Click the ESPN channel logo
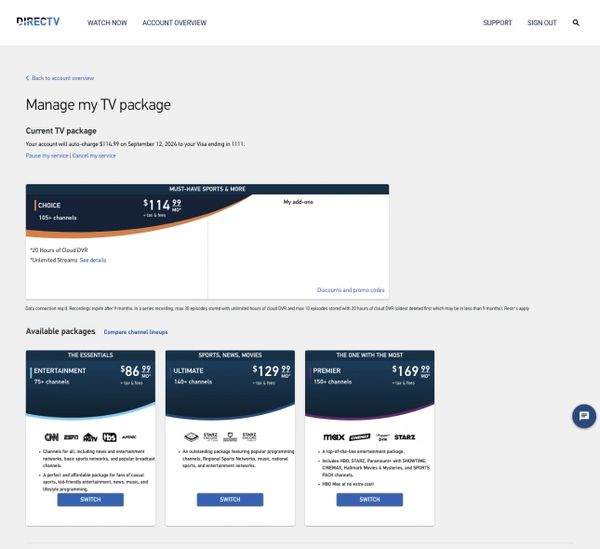The image size is (600, 549). [71, 437]
